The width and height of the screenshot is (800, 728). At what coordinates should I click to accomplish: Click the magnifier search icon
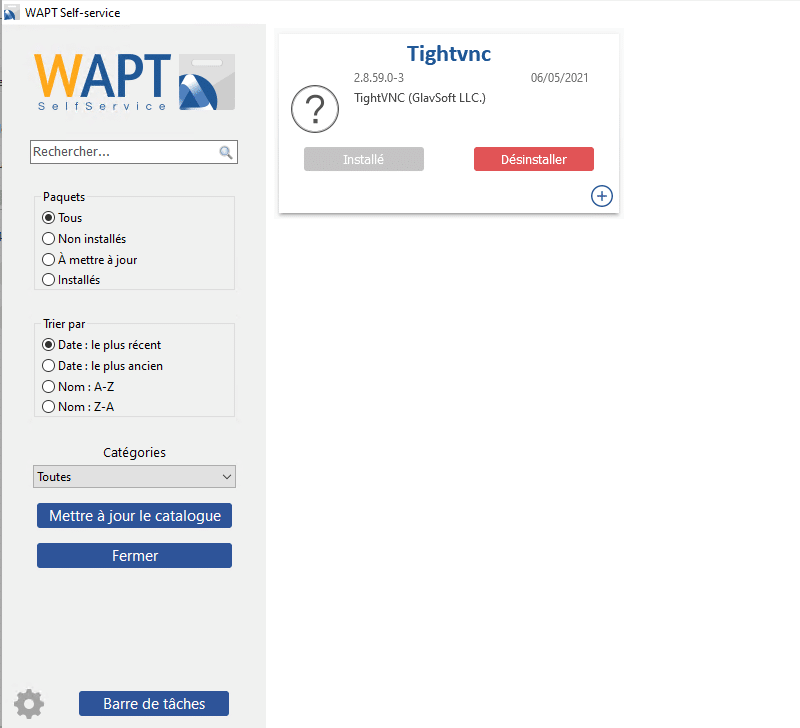tap(226, 152)
